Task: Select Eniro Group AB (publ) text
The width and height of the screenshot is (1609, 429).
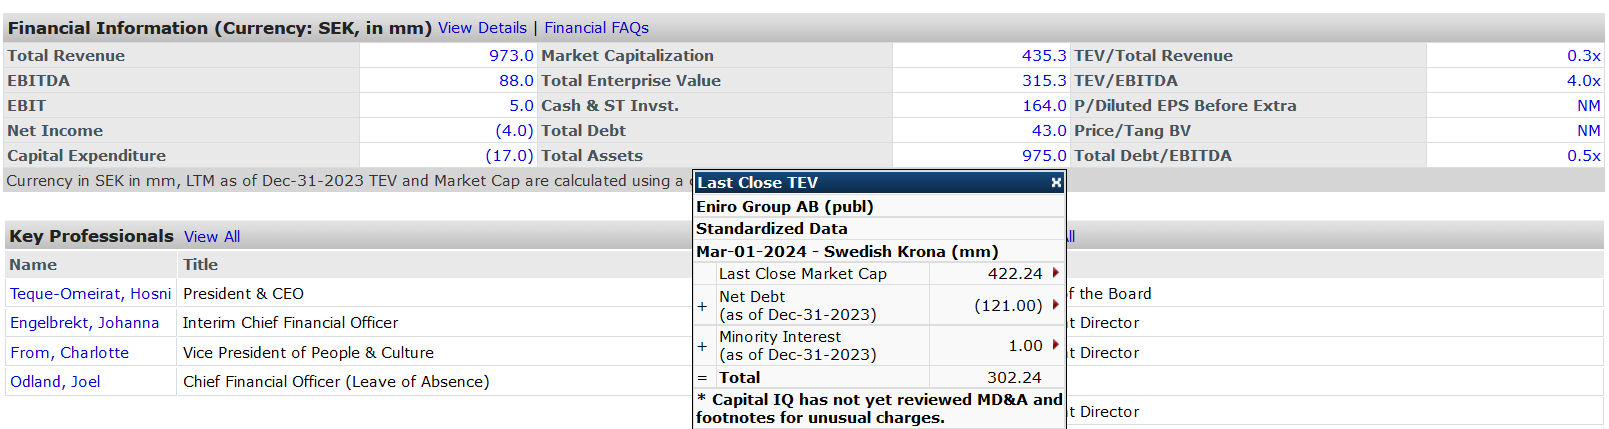Action: click(785, 207)
